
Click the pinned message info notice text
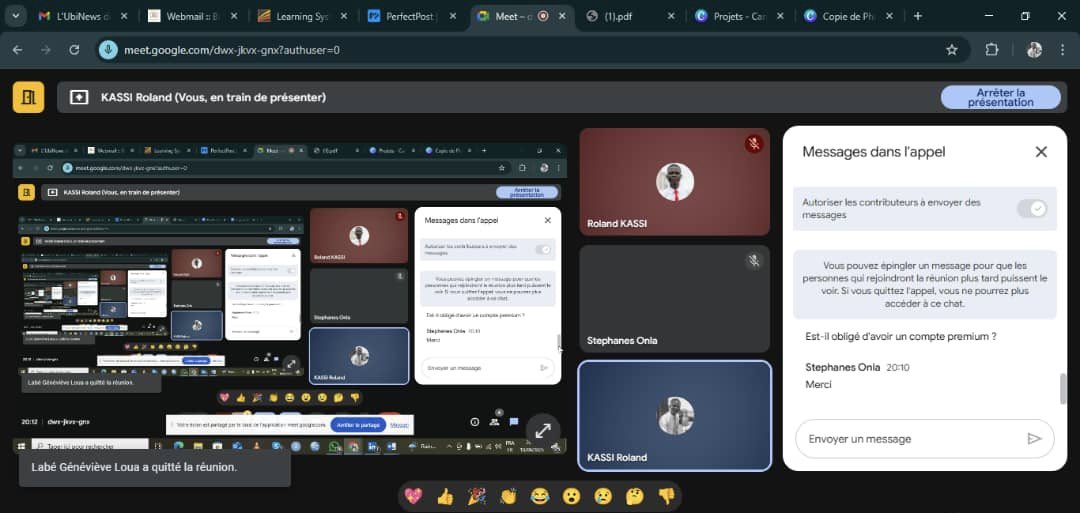pyautogui.click(x=925, y=284)
